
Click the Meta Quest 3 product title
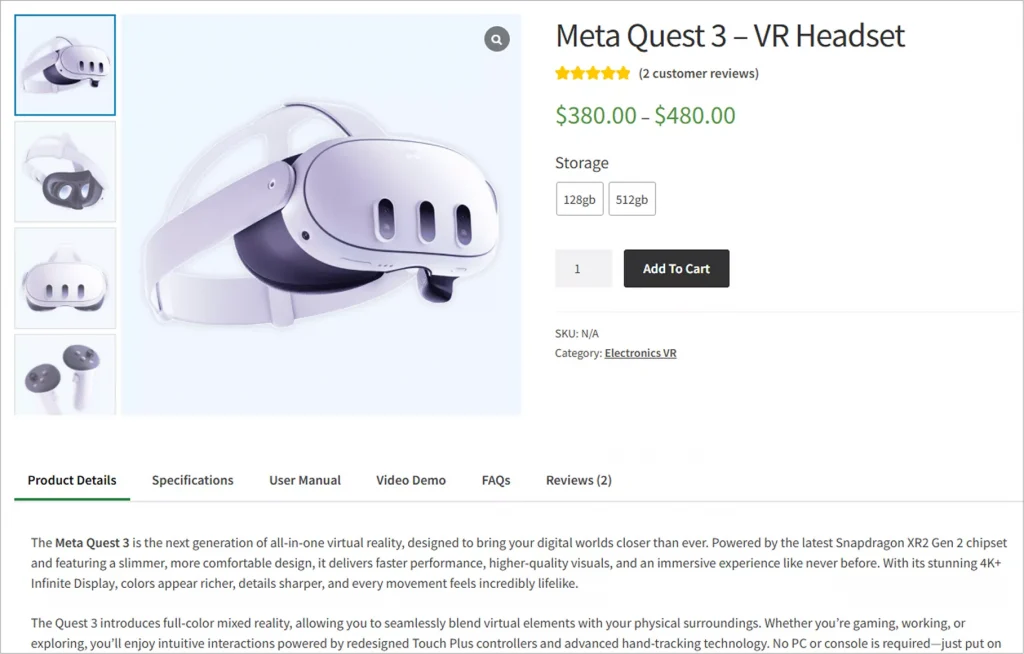coord(730,36)
